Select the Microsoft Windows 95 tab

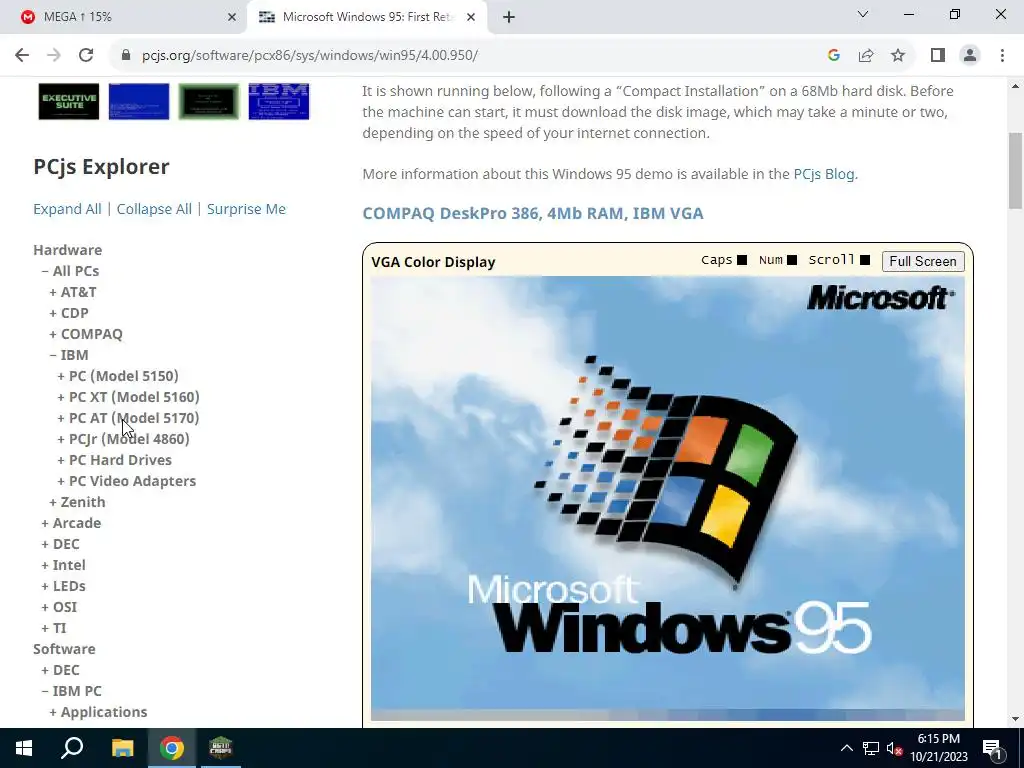pos(368,17)
